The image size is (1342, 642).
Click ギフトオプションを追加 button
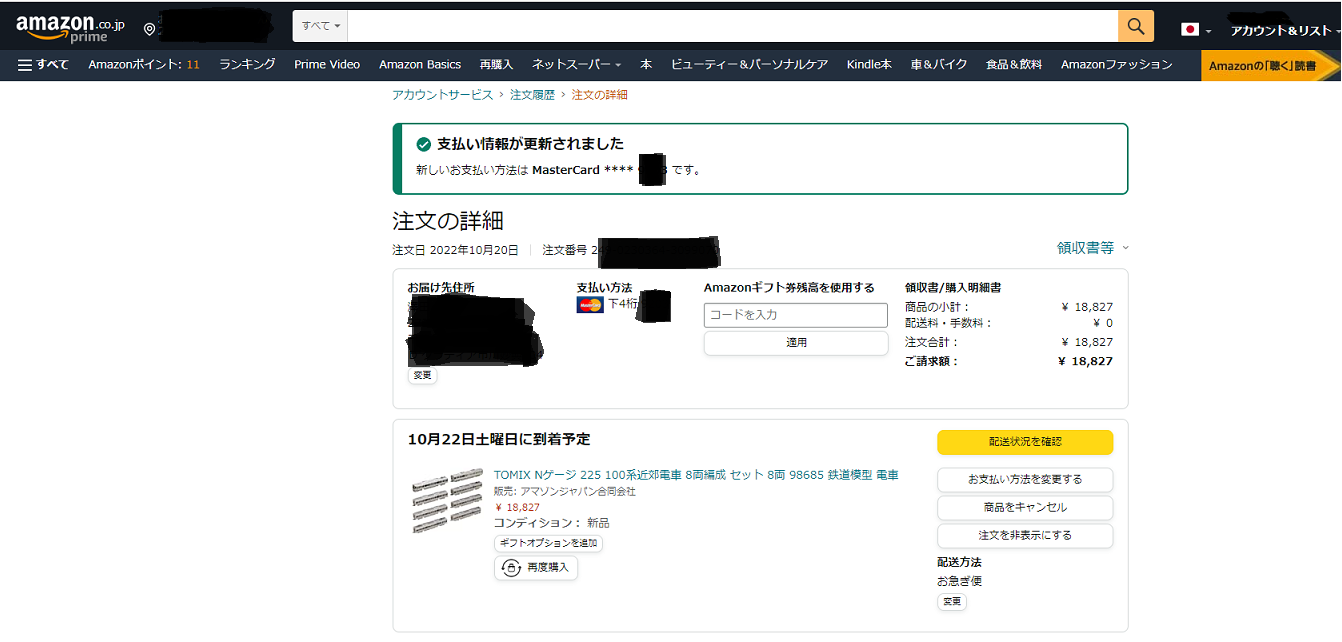(548, 543)
